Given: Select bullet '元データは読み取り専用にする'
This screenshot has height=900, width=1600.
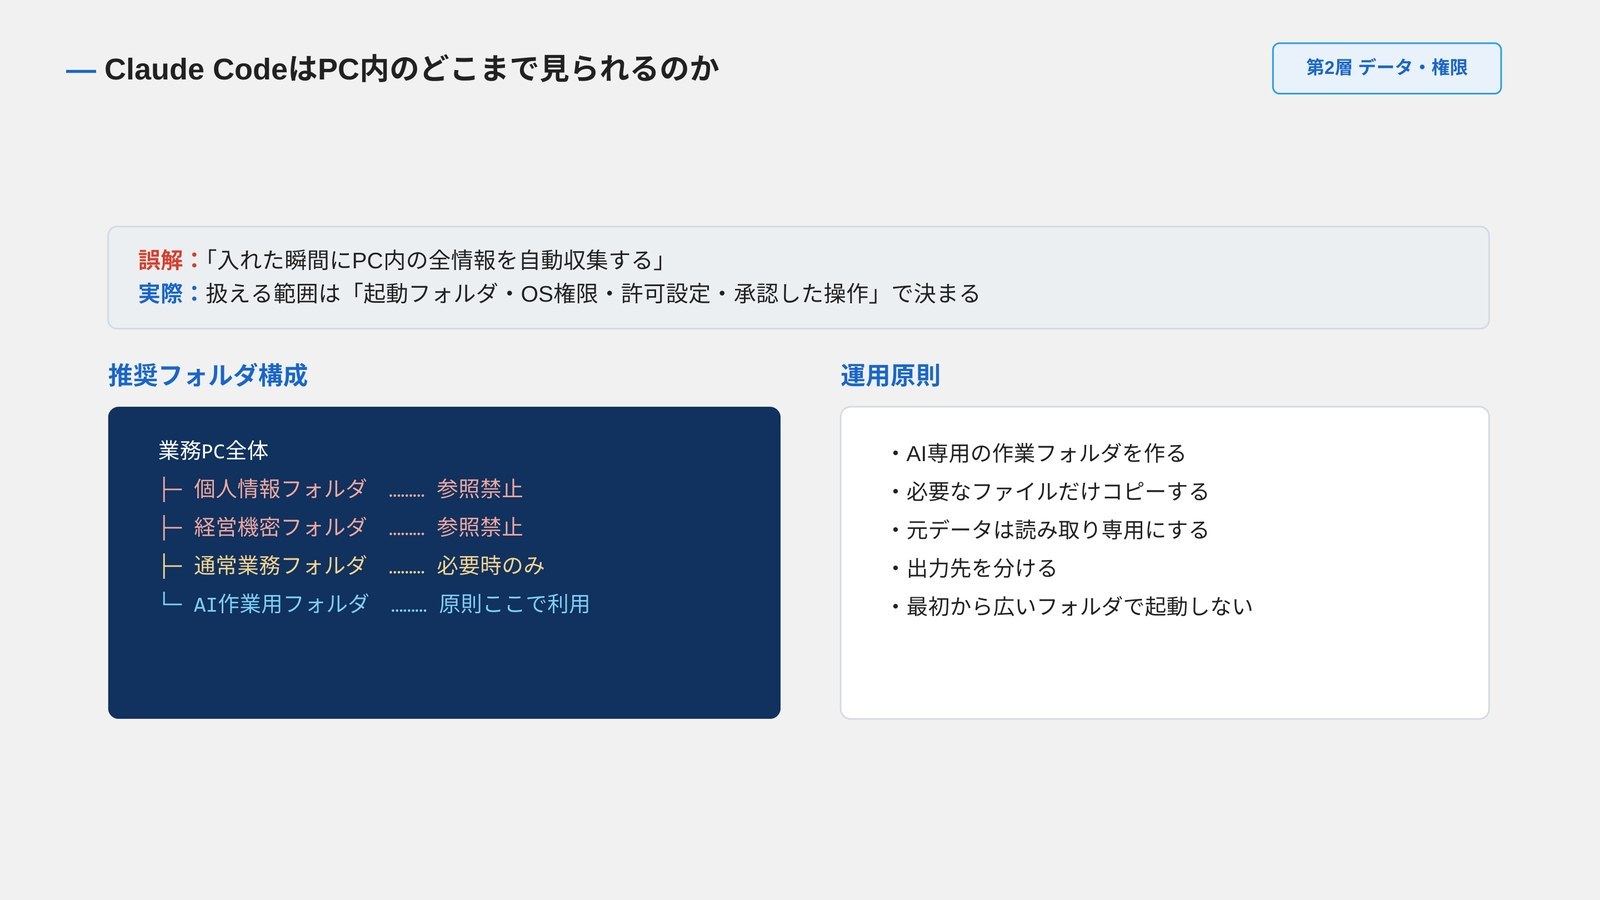Looking at the screenshot, I should pyautogui.click(x=1049, y=530).
